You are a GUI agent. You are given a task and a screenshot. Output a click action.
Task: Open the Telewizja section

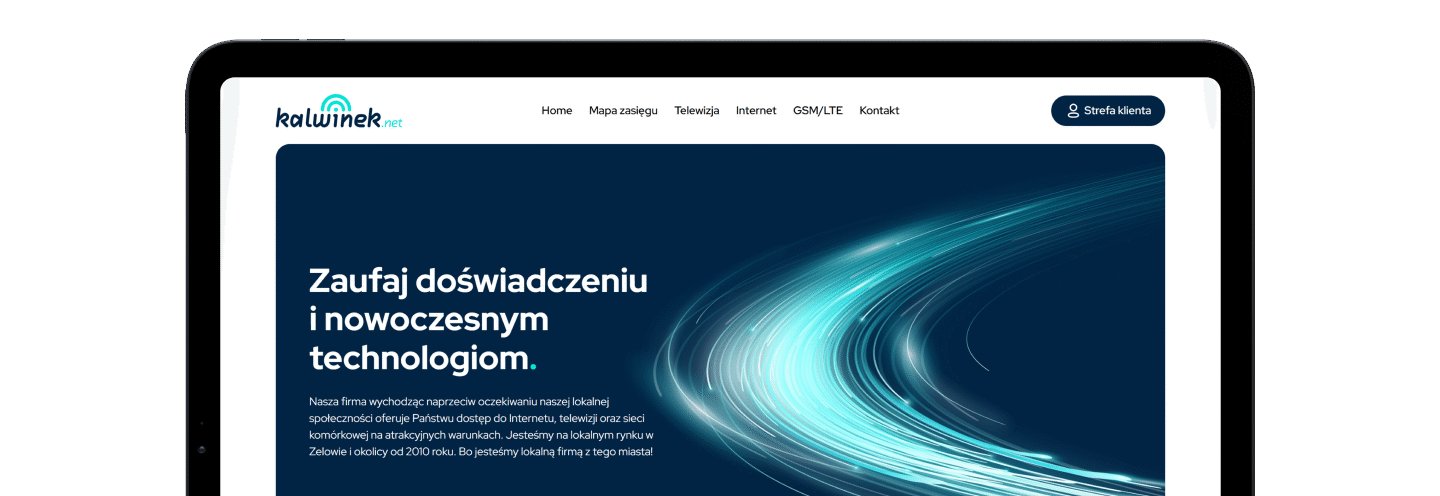(x=697, y=111)
